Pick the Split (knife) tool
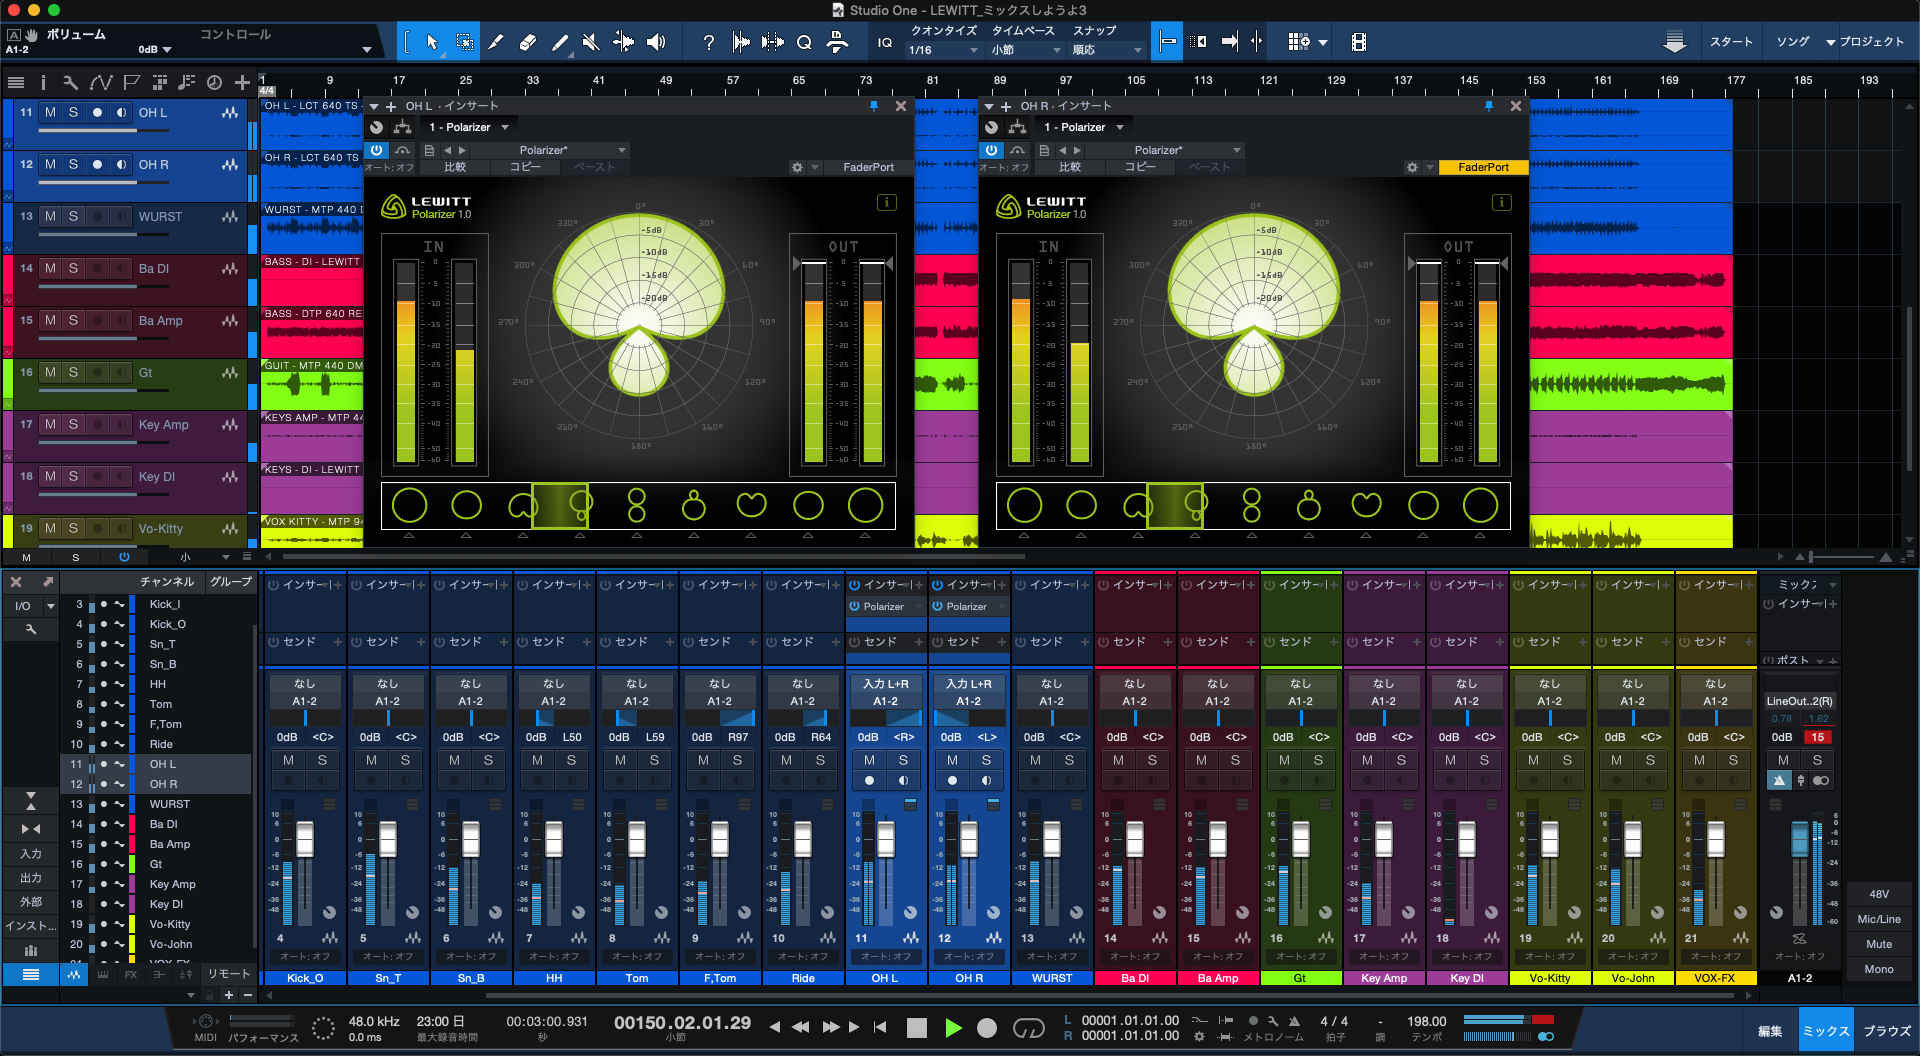The image size is (1920, 1056). tap(496, 42)
